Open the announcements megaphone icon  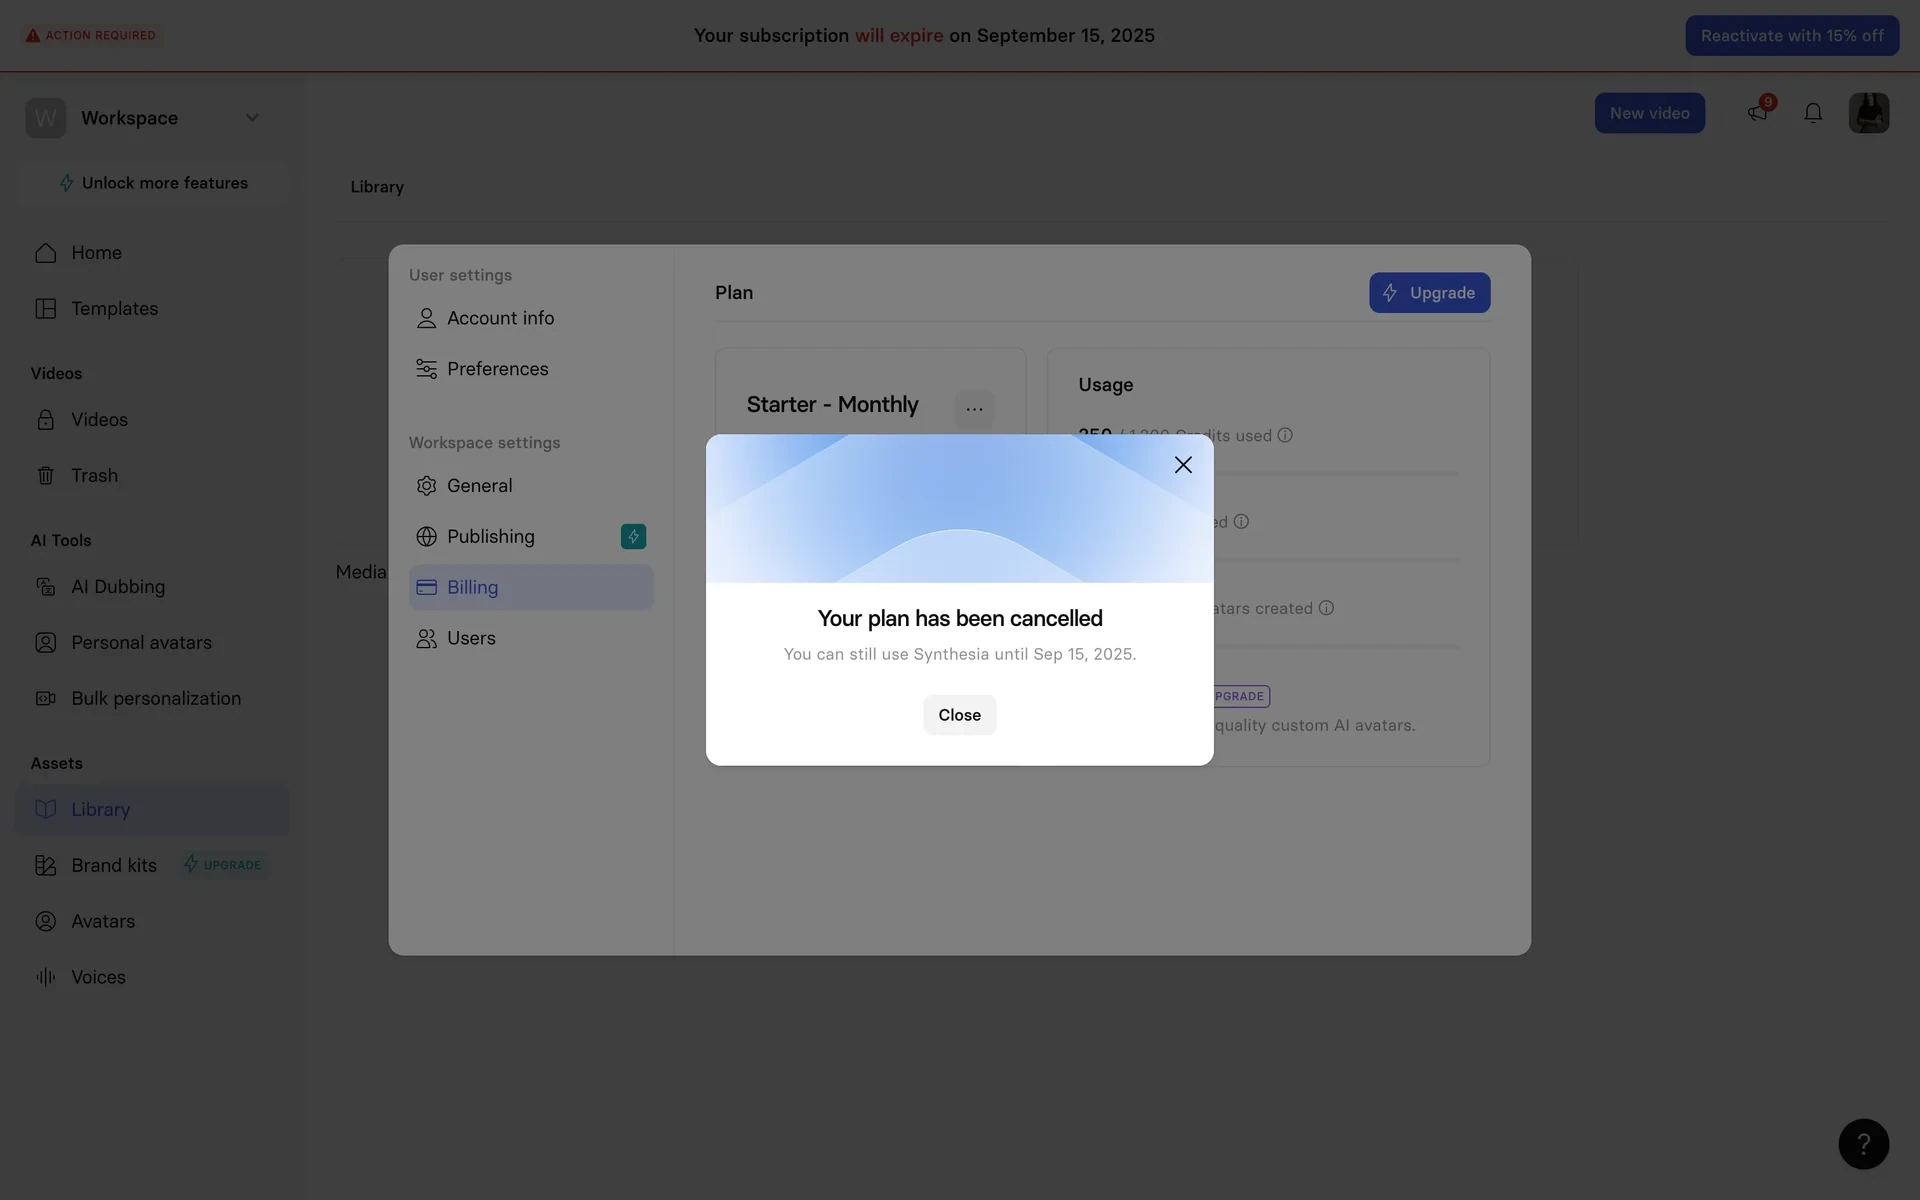[x=1758, y=113]
